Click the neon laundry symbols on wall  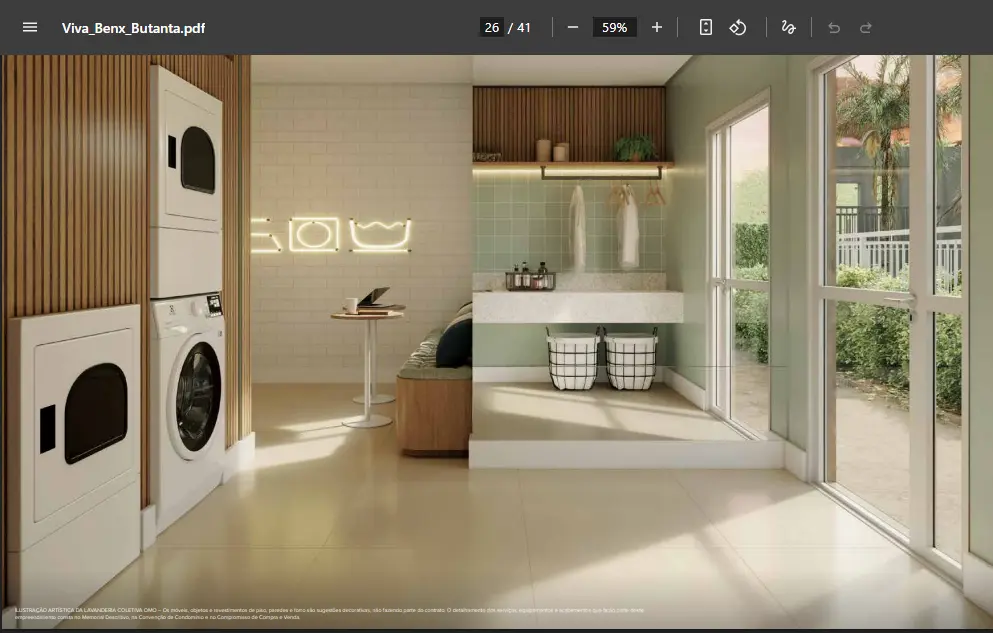(x=331, y=234)
